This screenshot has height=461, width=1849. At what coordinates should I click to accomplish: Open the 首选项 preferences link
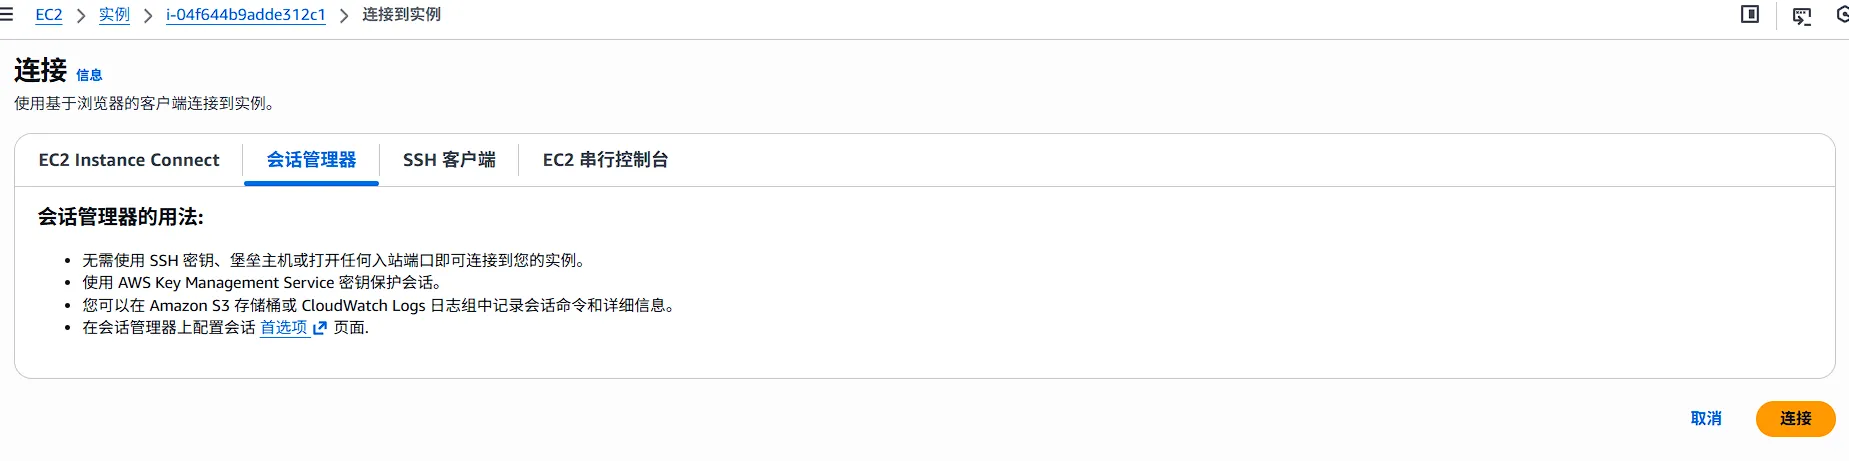283,328
